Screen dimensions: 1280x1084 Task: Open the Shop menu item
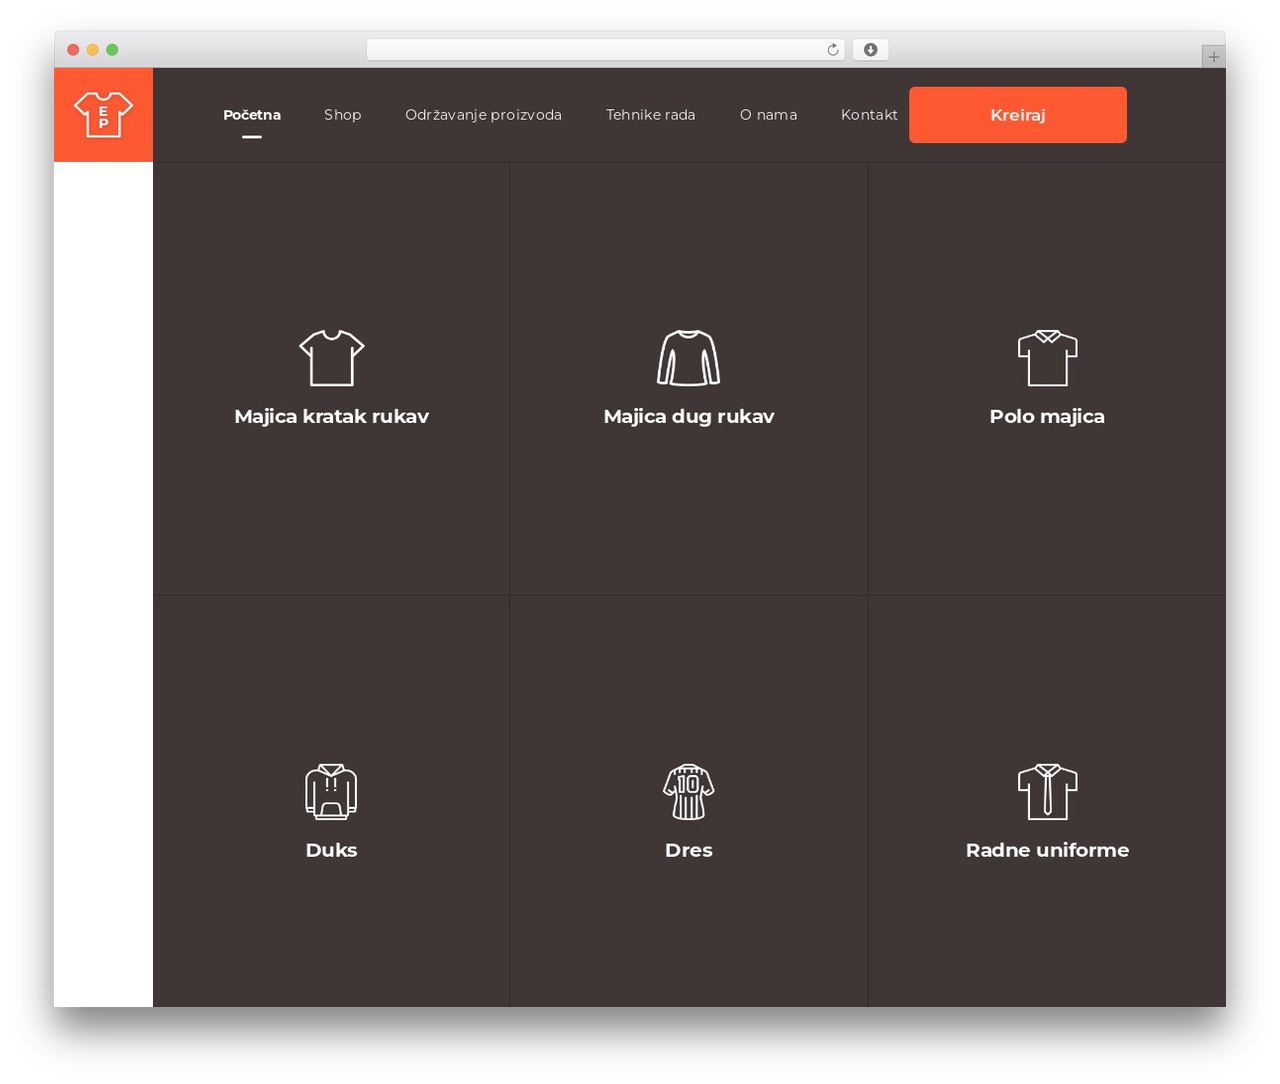[342, 115]
